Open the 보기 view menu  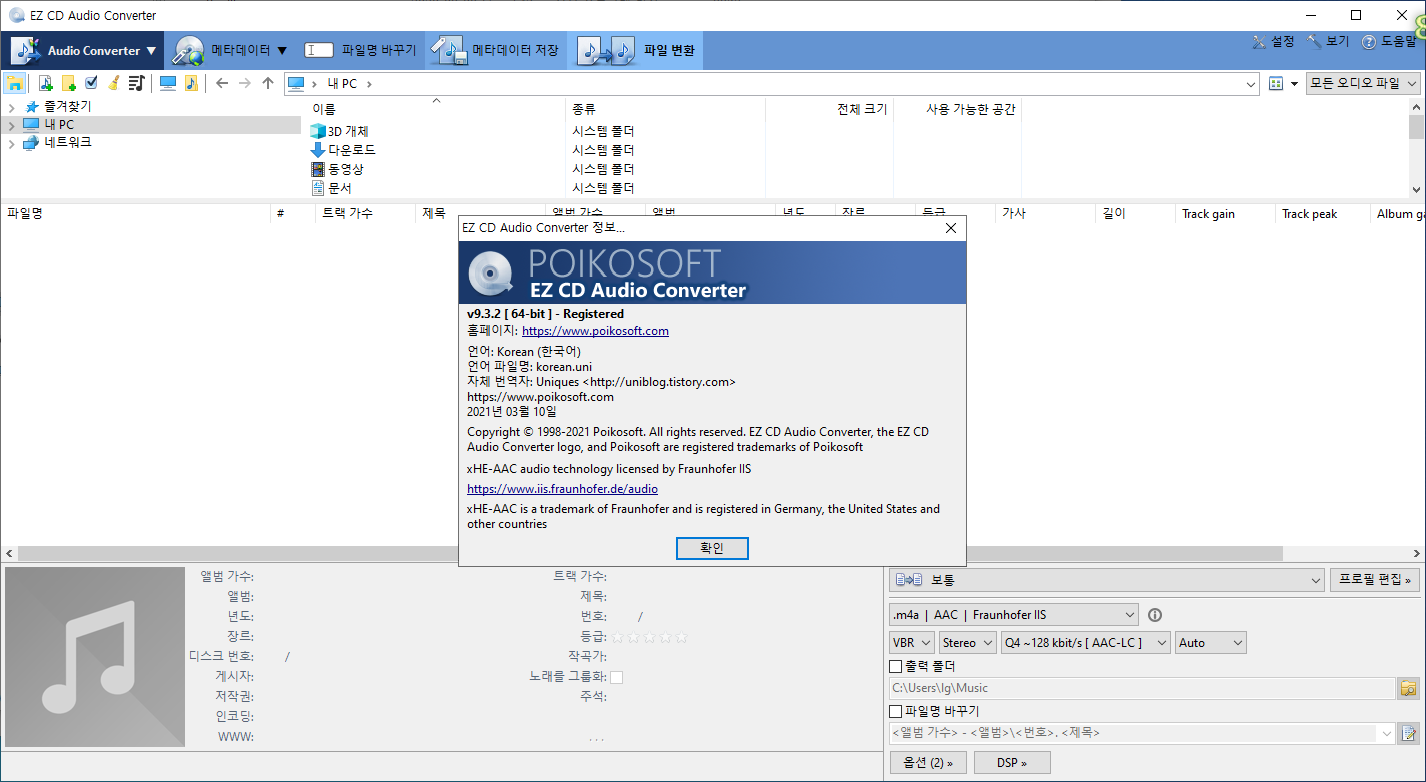(1328, 42)
